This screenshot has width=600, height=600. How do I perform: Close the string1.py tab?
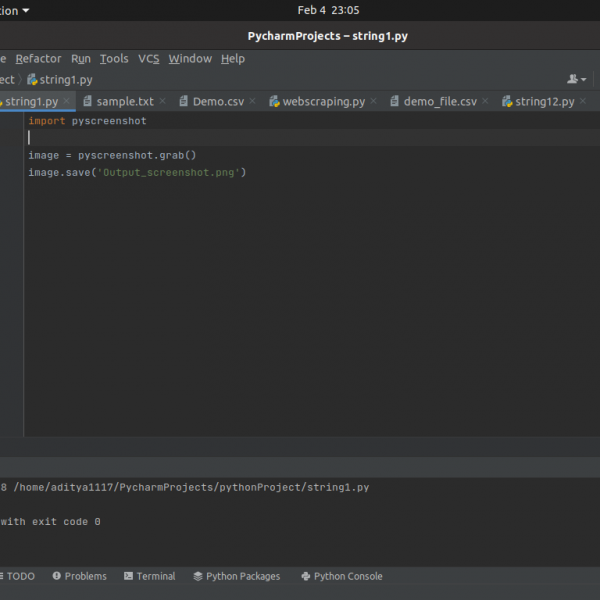click(x=67, y=101)
